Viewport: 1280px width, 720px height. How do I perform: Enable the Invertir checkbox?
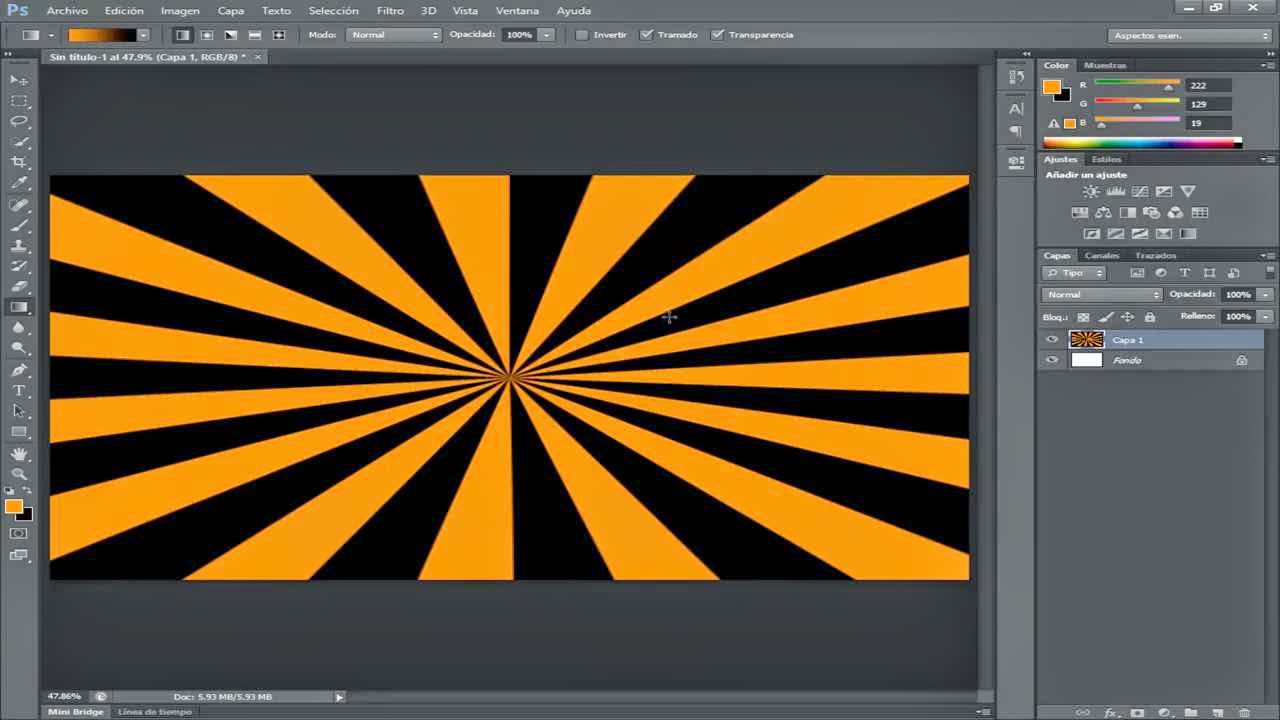click(583, 35)
